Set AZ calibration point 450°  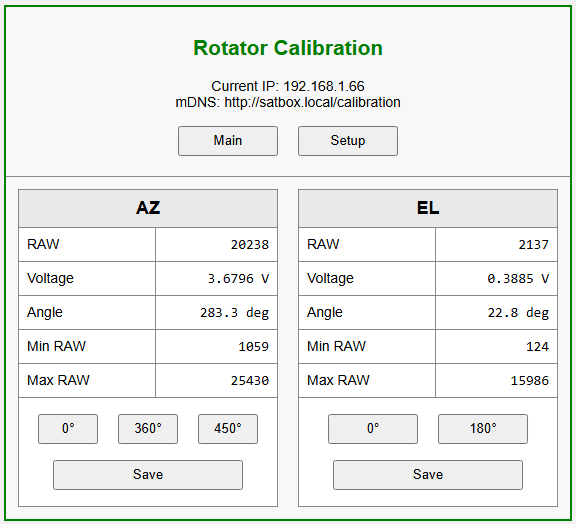coord(228,429)
